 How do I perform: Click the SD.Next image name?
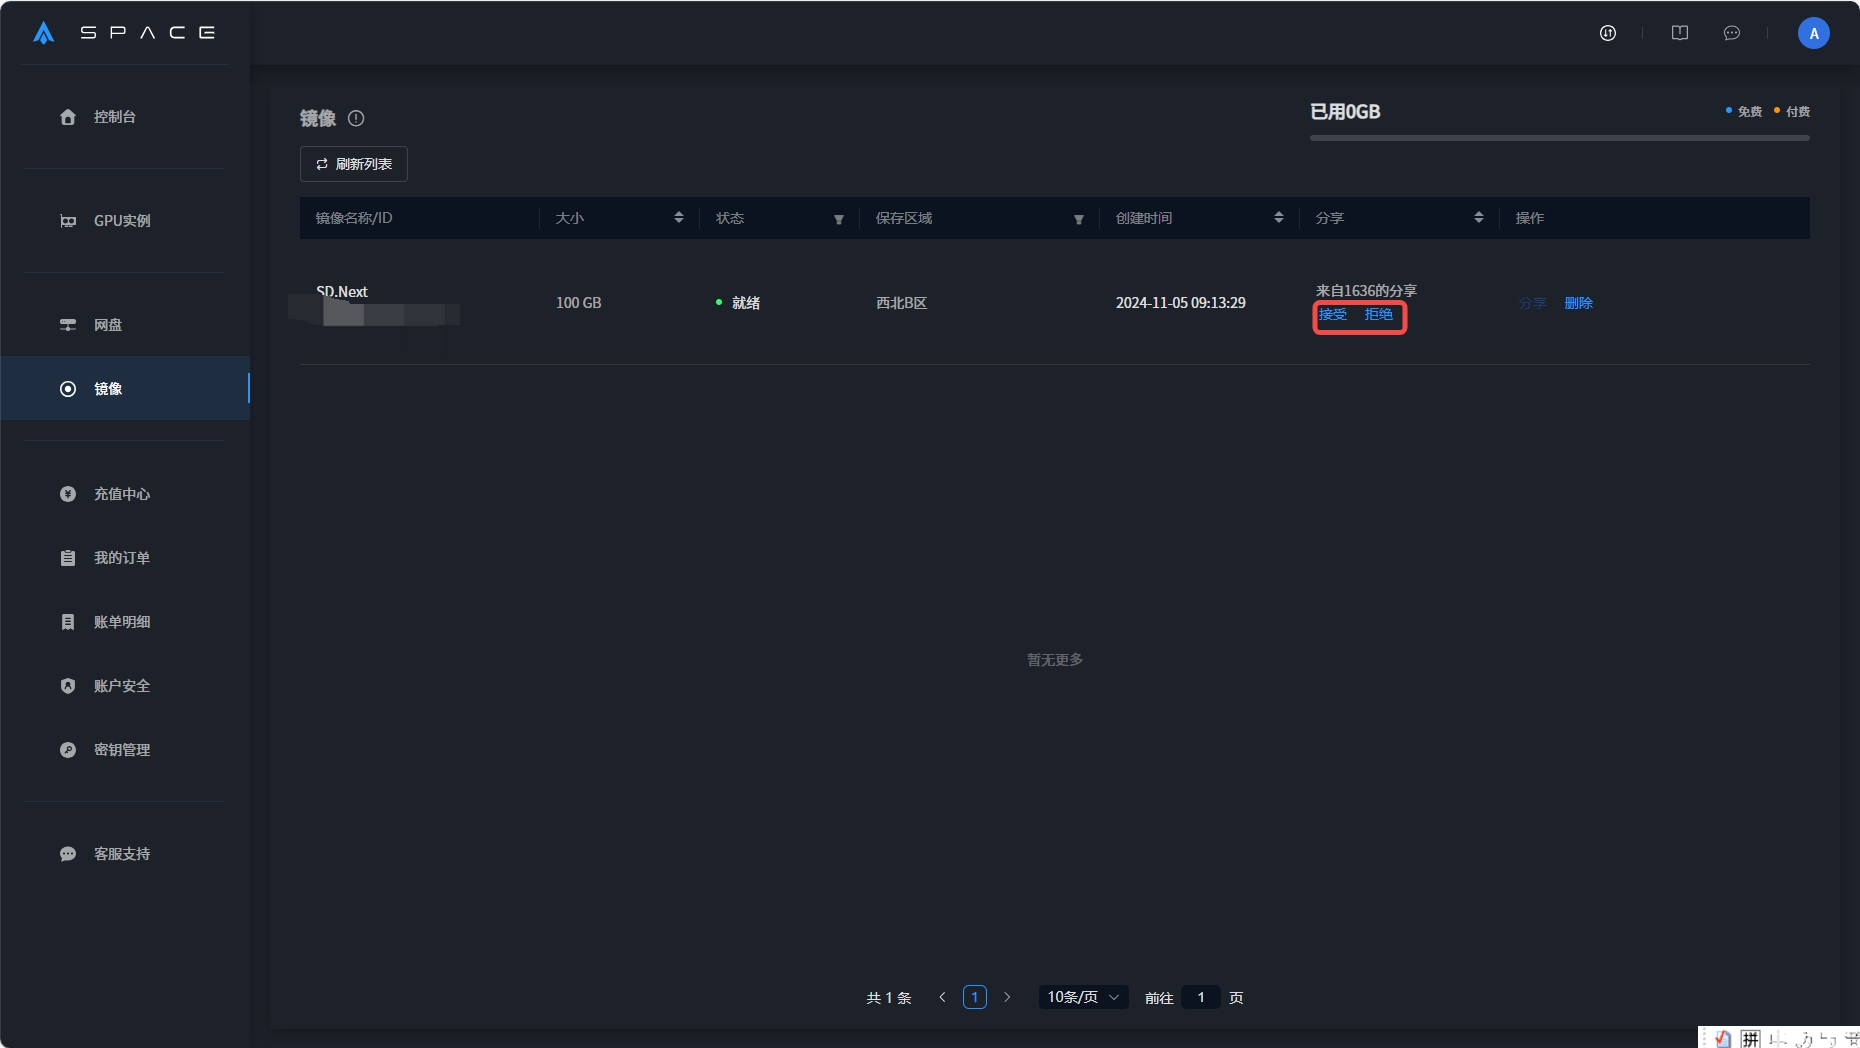(x=342, y=292)
